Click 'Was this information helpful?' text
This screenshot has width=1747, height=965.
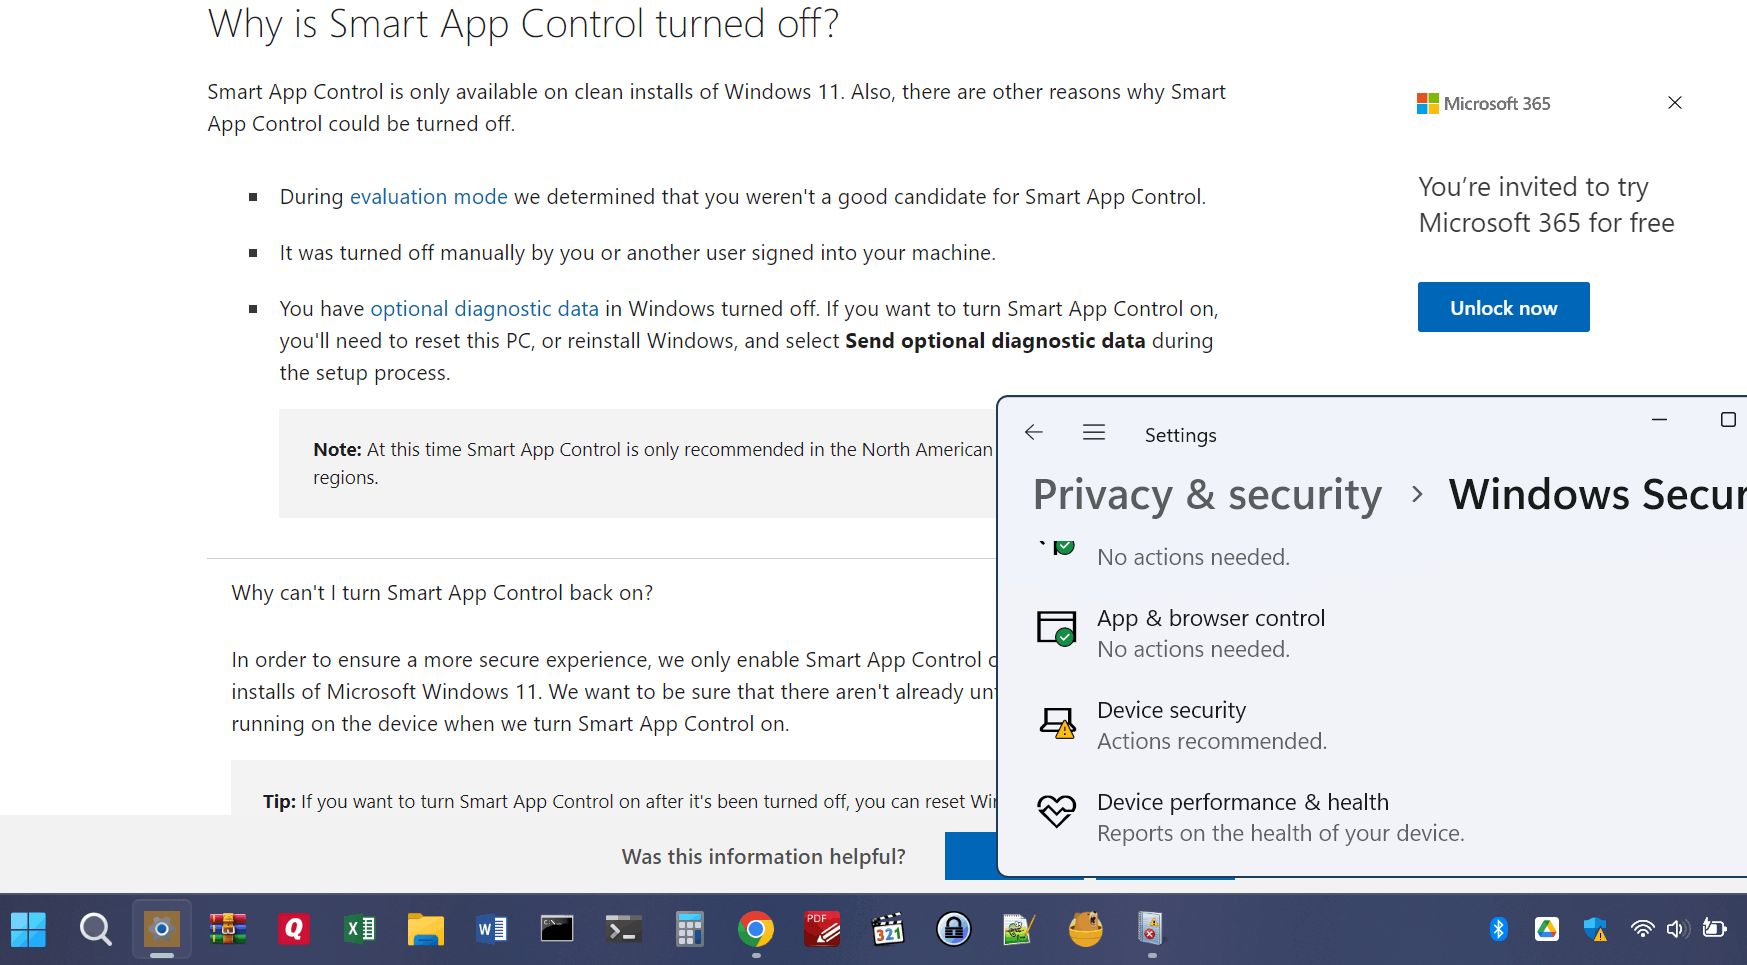click(x=764, y=857)
